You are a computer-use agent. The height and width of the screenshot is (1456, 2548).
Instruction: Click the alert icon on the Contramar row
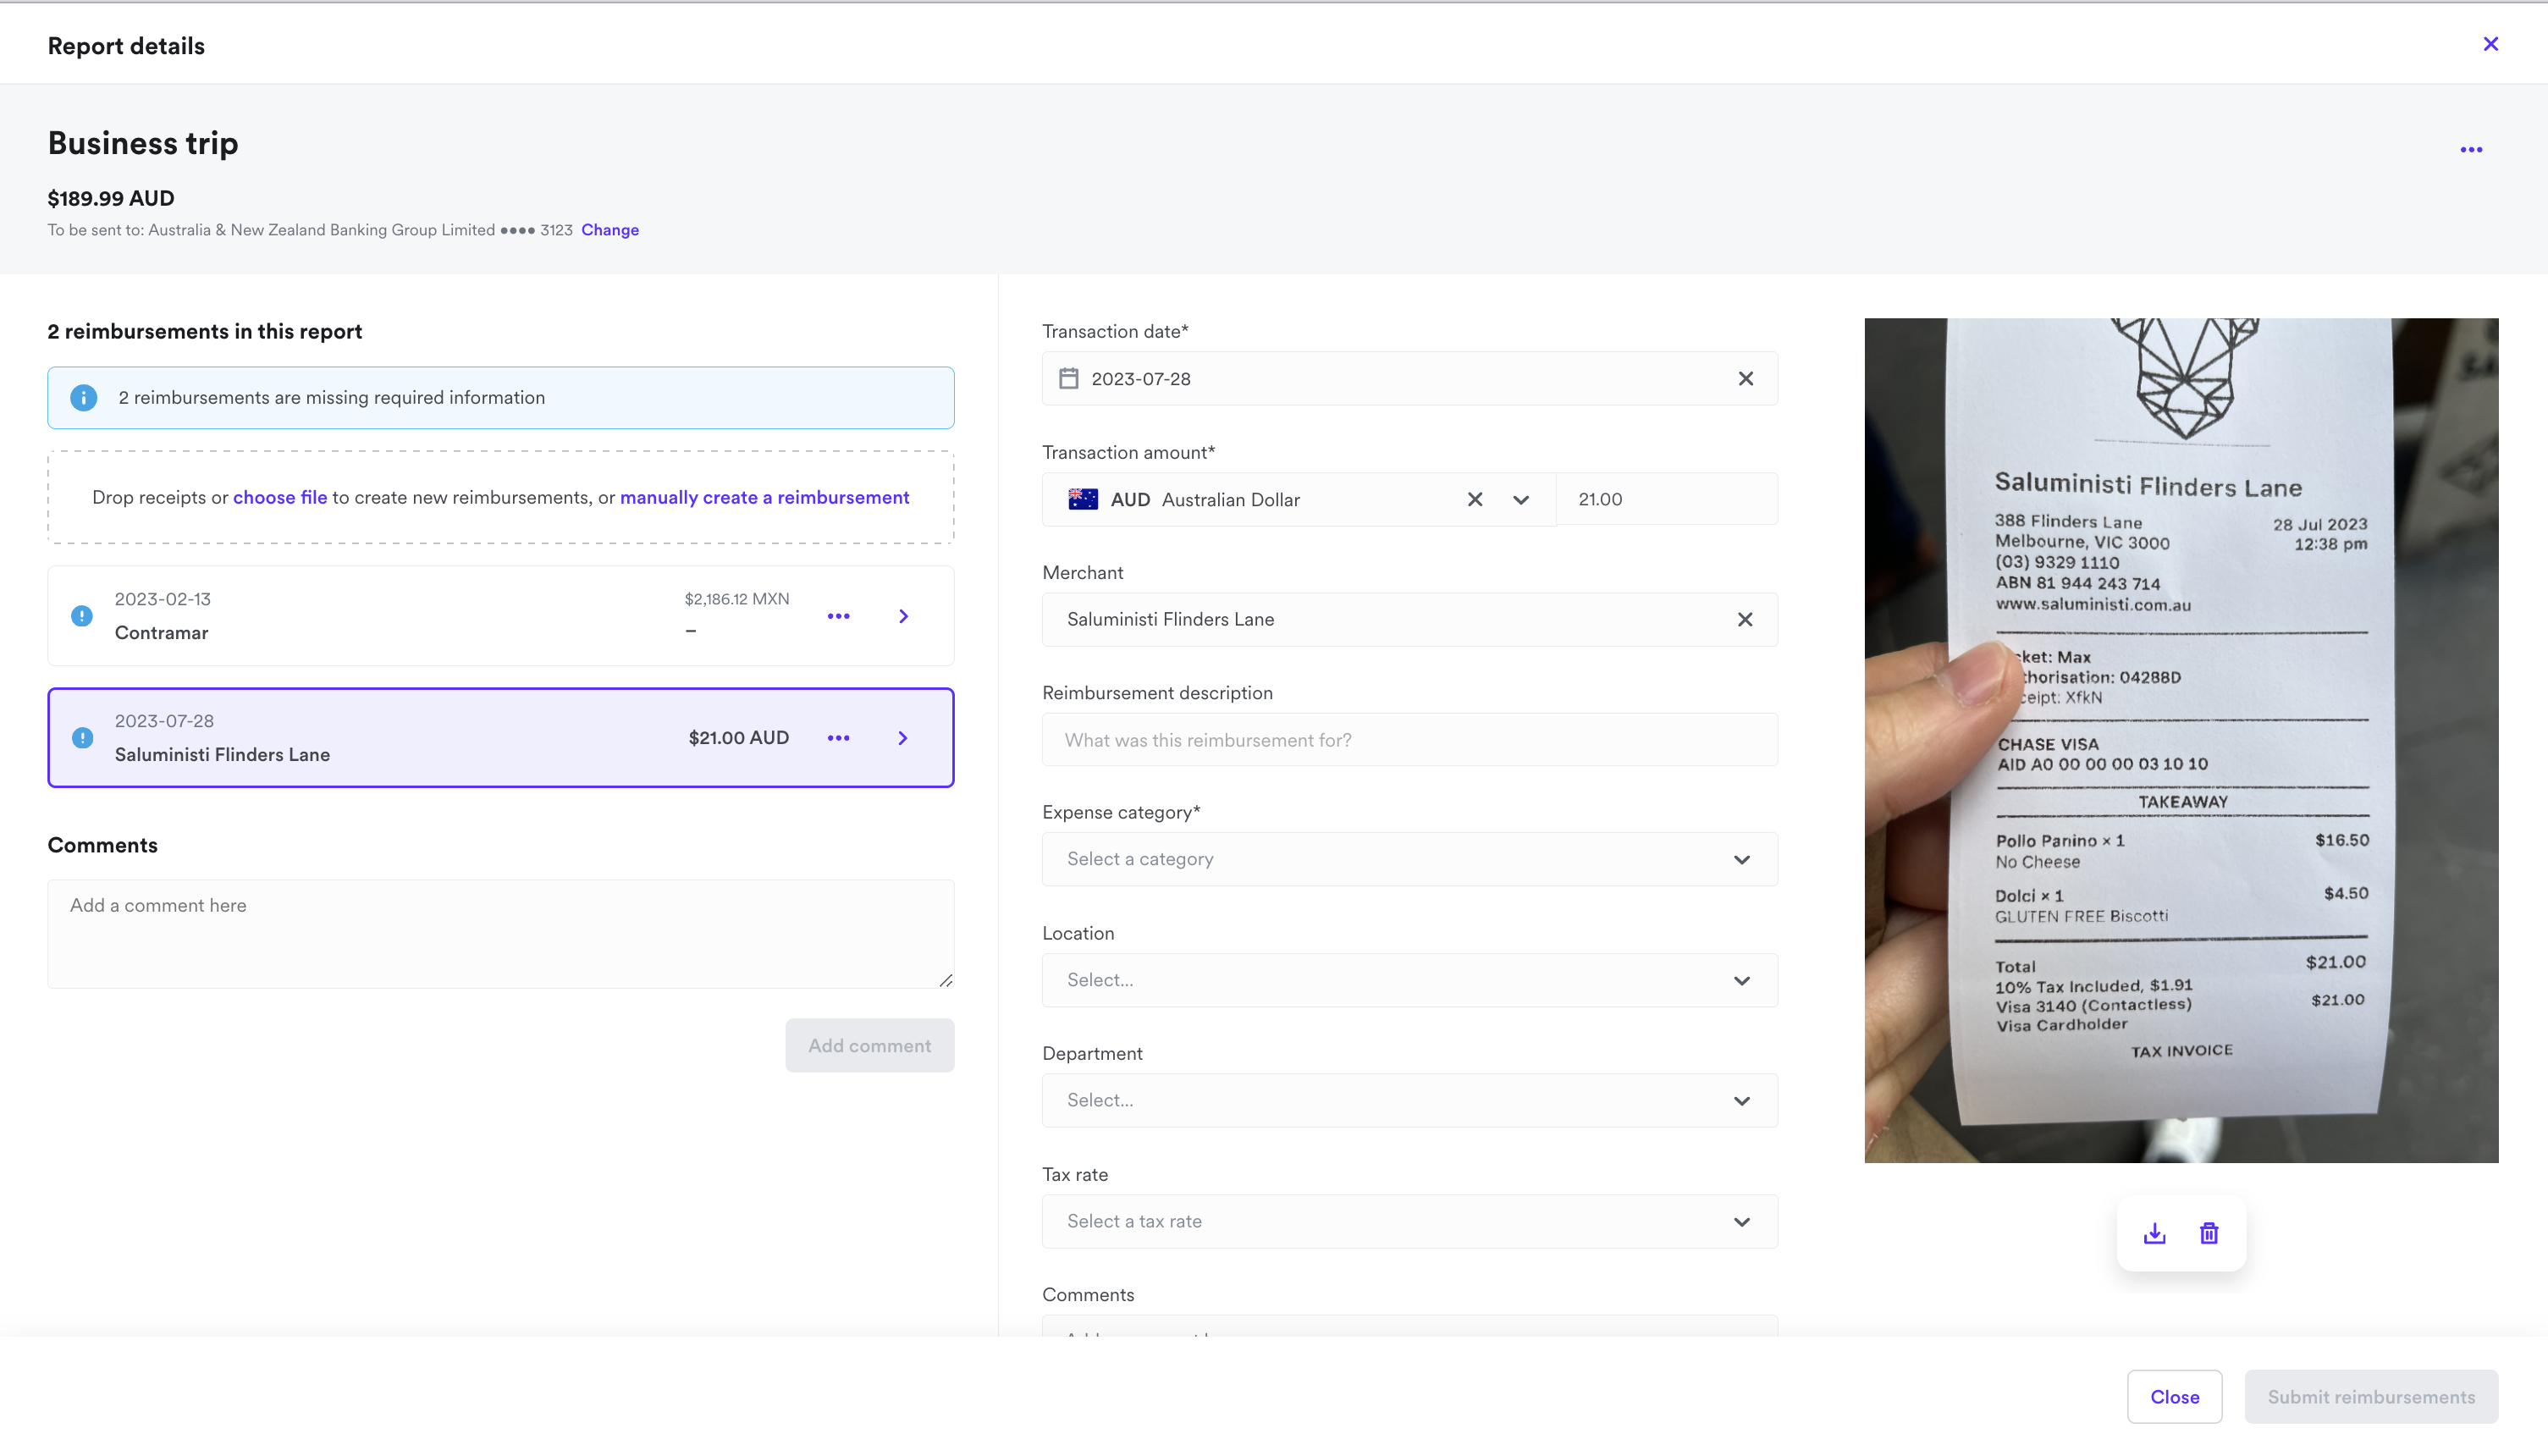82,616
